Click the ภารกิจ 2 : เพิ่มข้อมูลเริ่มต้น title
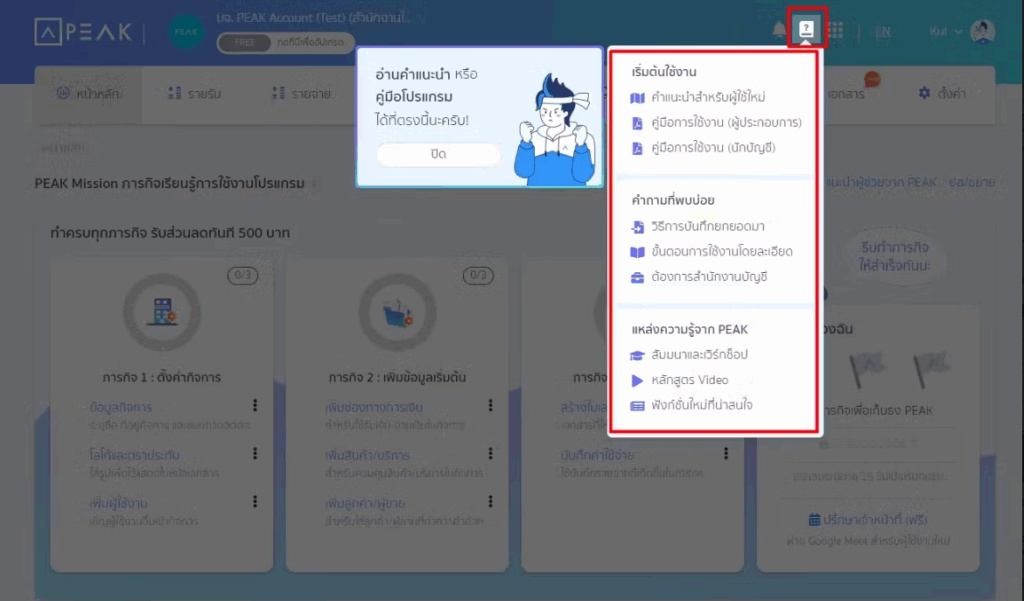 pyautogui.click(x=397, y=378)
